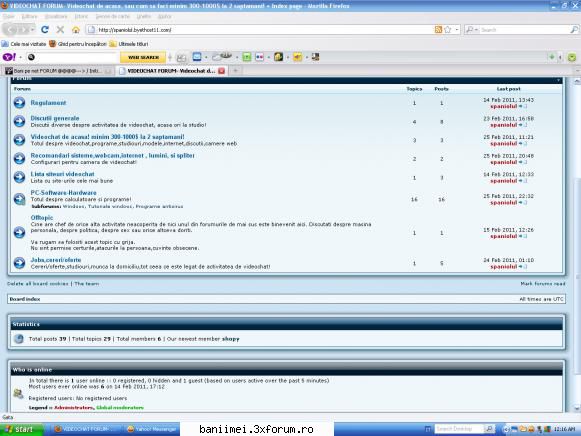
Task: Click the yellow envelope icon on Yahoo toolbar
Action: tap(298, 57)
